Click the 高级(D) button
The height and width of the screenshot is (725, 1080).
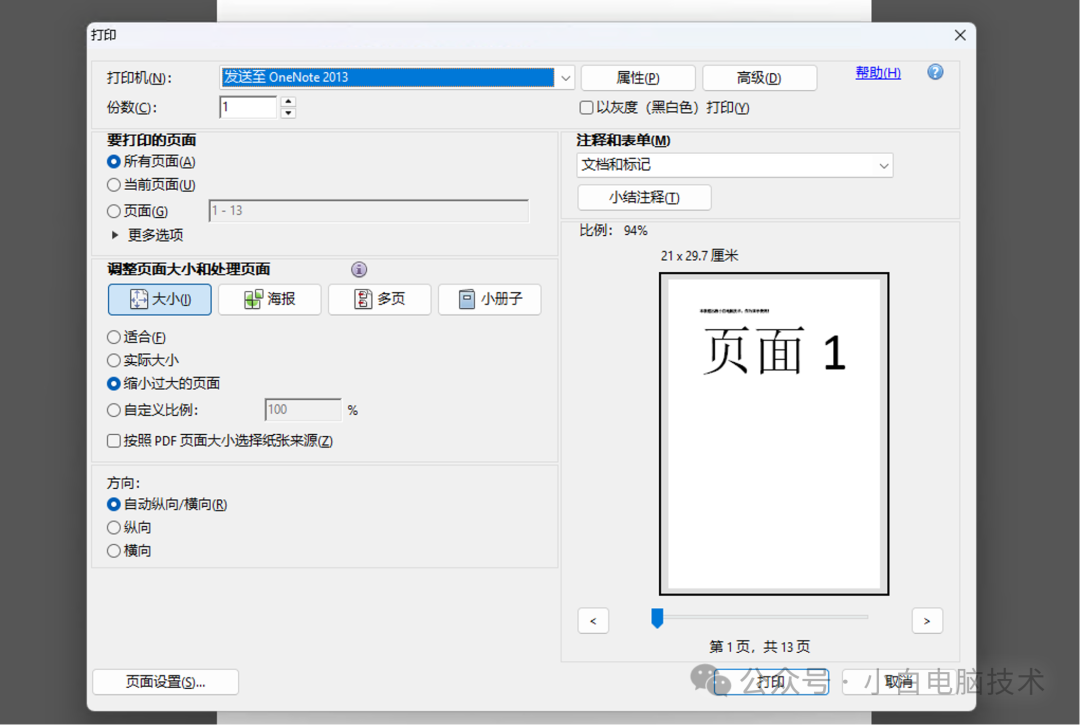[759, 77]
